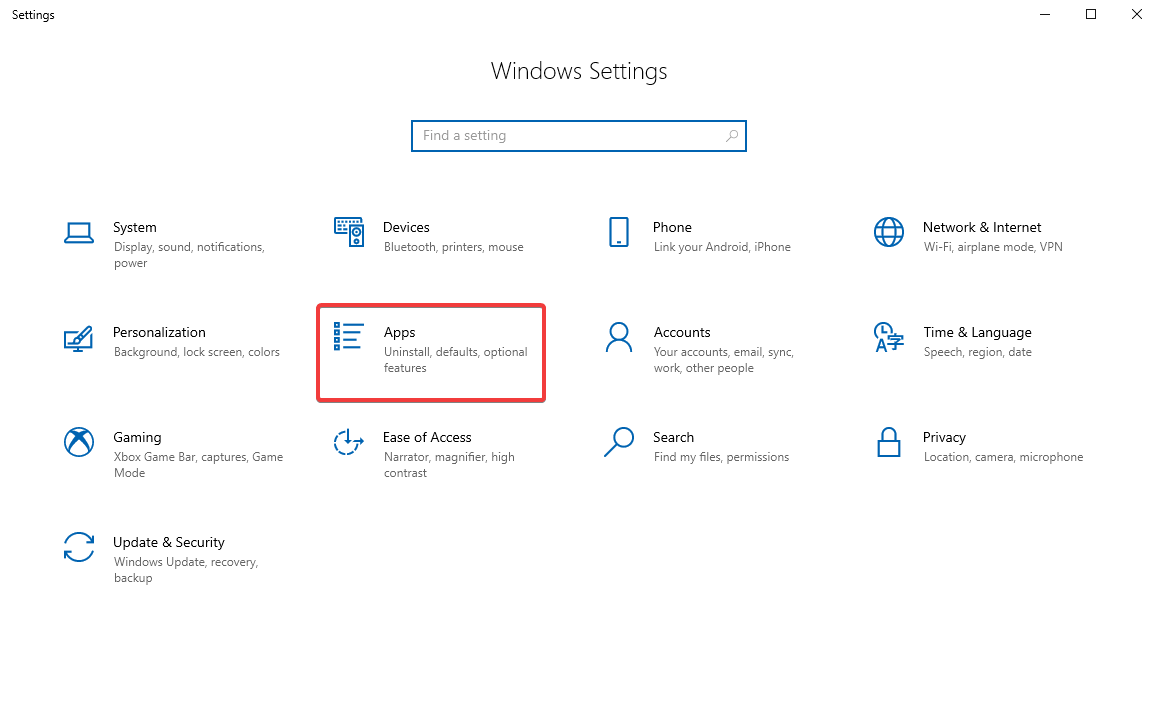Click the Windows Settings heading

578,71
